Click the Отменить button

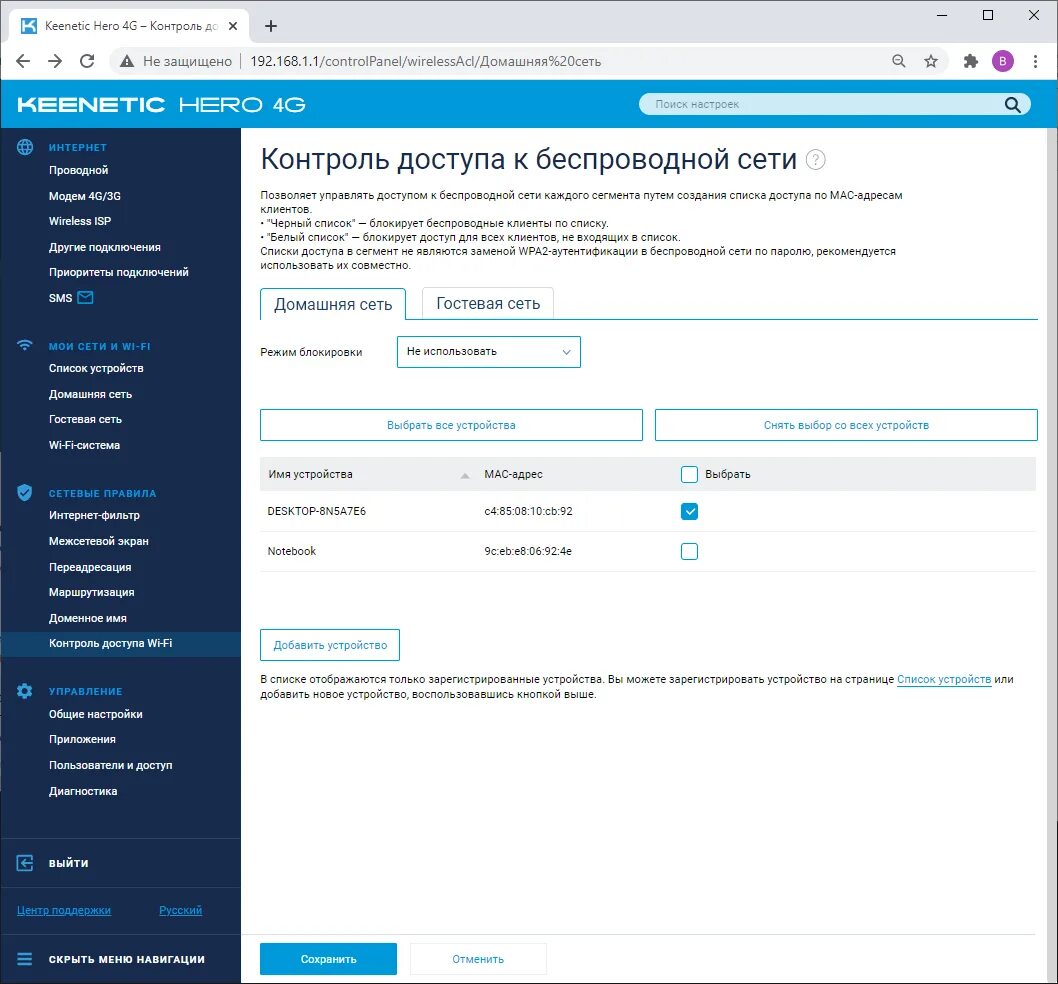(x=478, y=959)
